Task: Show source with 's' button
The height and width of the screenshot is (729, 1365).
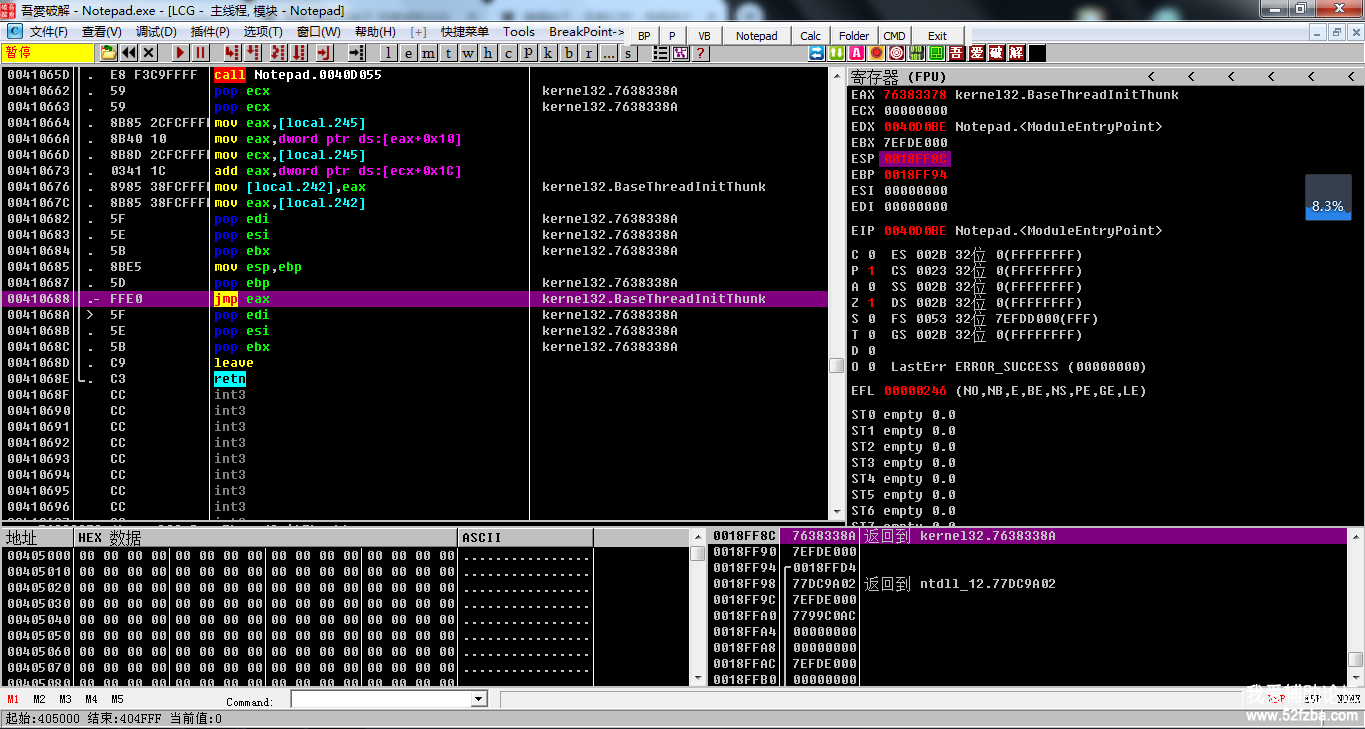Action: [x=628, y=53]
